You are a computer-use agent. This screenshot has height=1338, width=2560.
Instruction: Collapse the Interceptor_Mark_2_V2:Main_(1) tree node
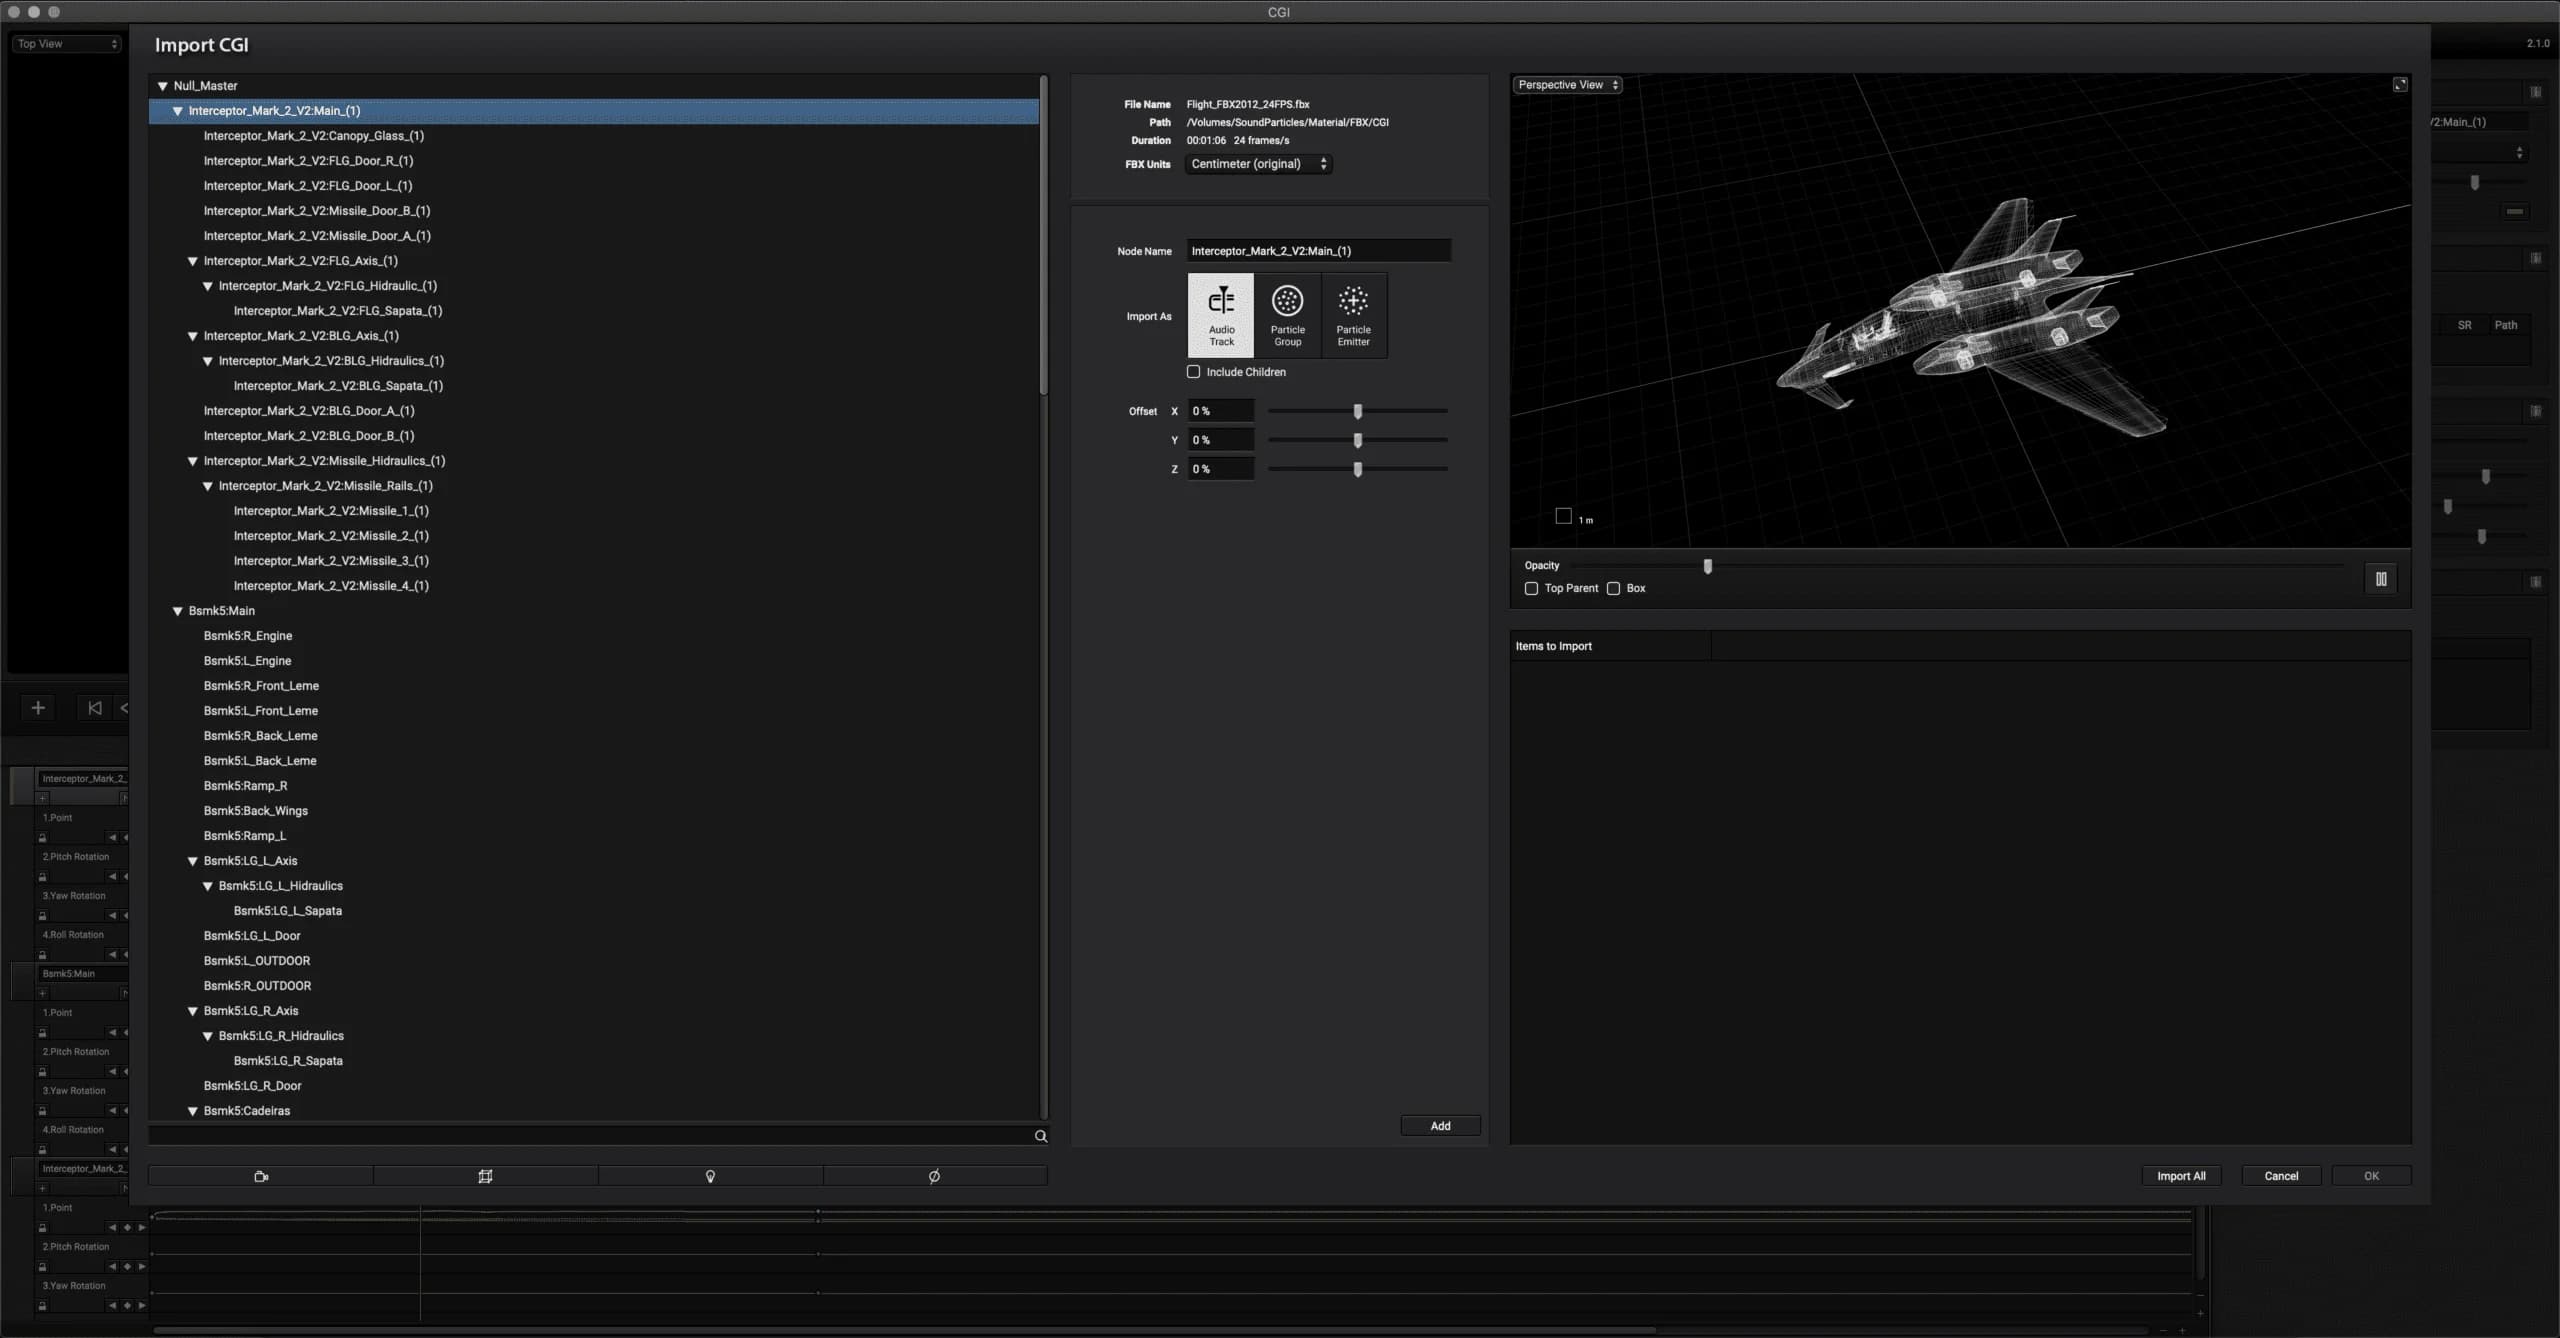(177, 111)
